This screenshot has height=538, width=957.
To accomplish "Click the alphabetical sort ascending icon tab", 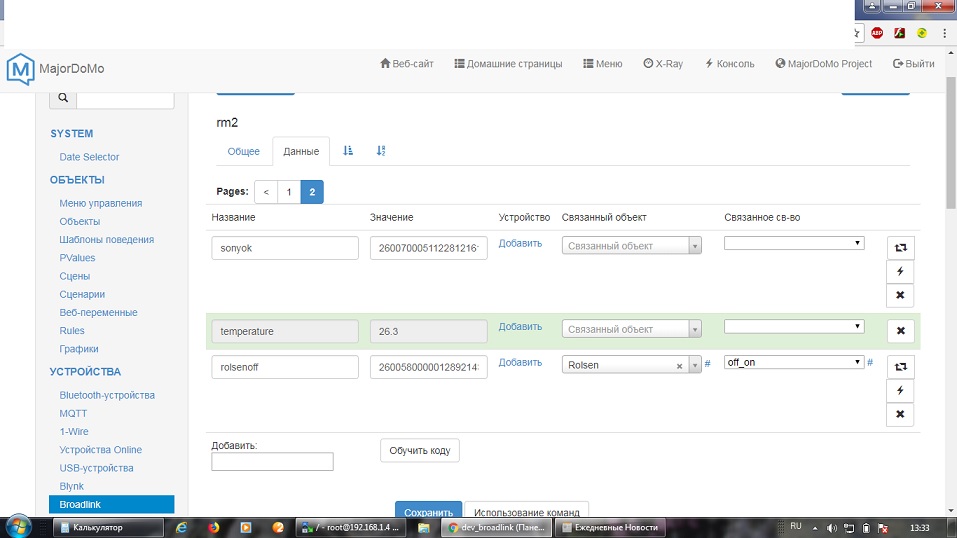I will tap(348, 151).
